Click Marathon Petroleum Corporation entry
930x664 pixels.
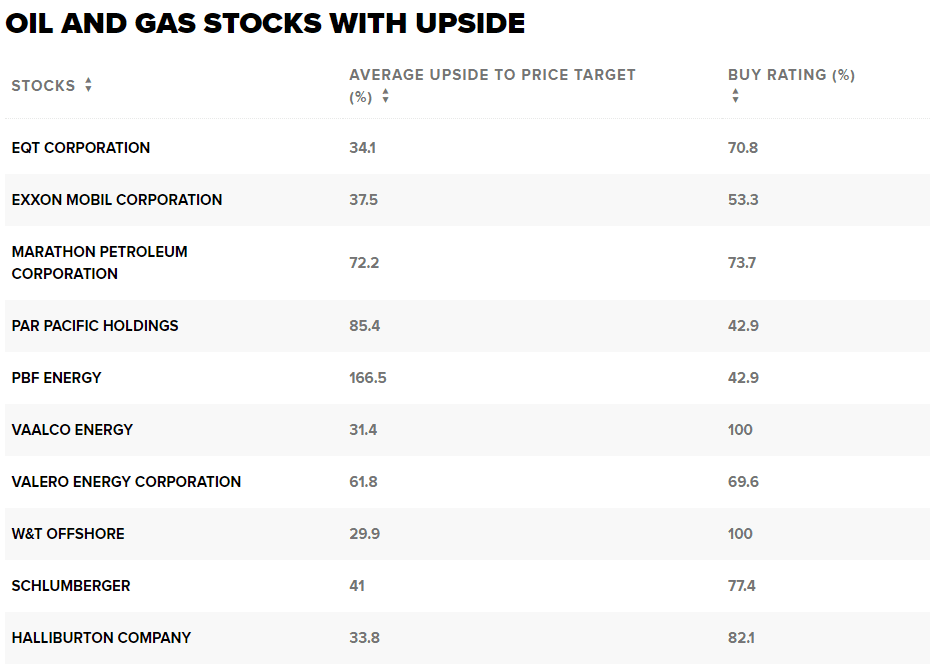[x=99, y=262]
